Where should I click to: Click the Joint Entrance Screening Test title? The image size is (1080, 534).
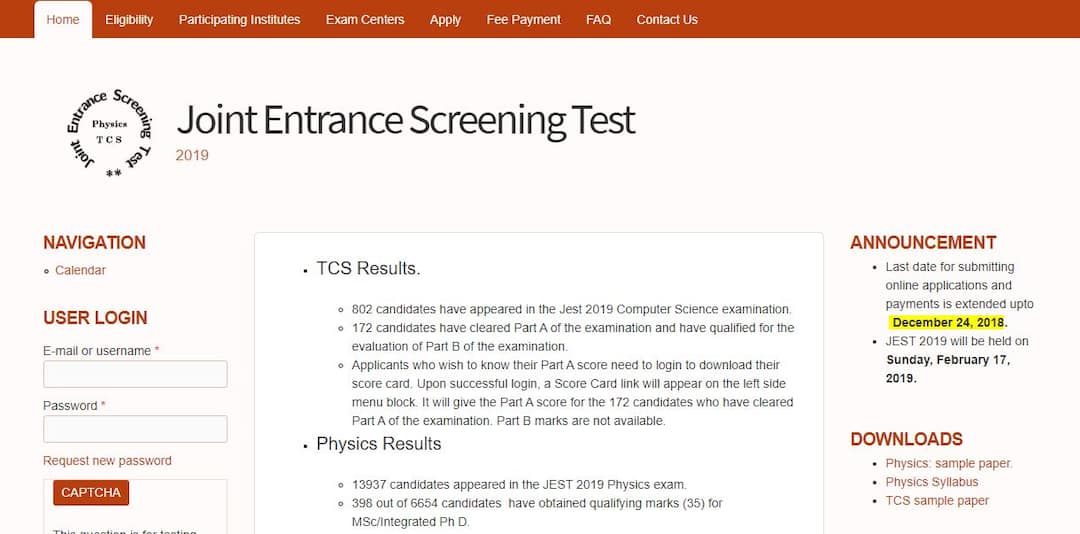pos(406,120)
